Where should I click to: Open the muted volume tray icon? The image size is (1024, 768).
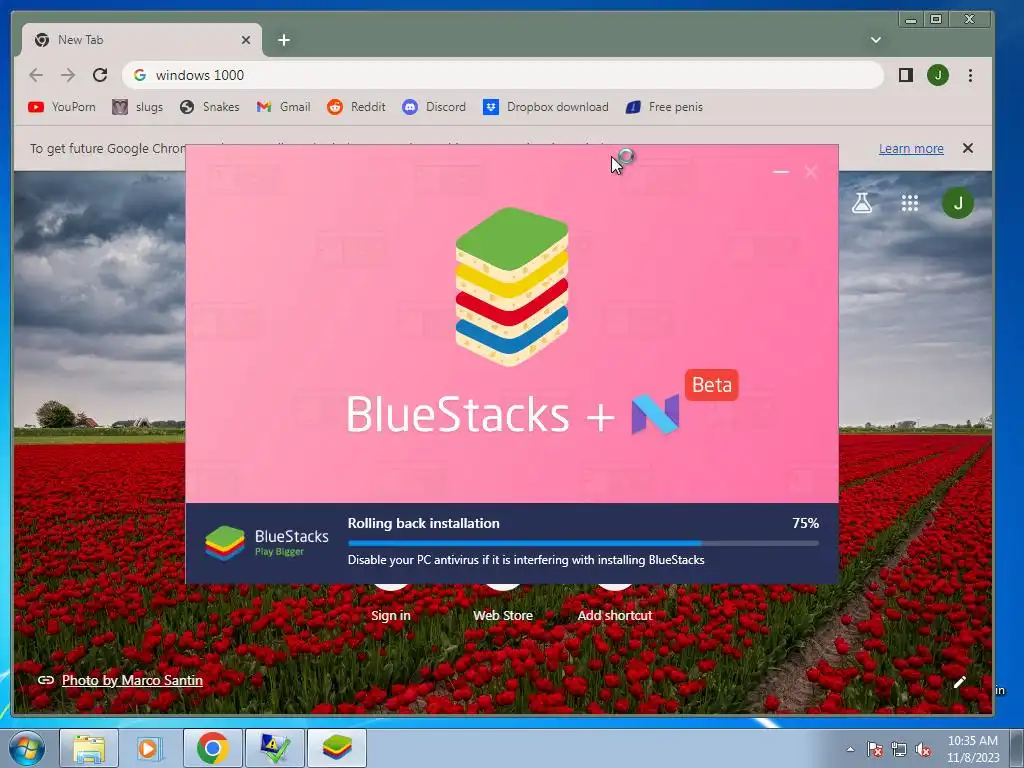[x=923, y=749]
